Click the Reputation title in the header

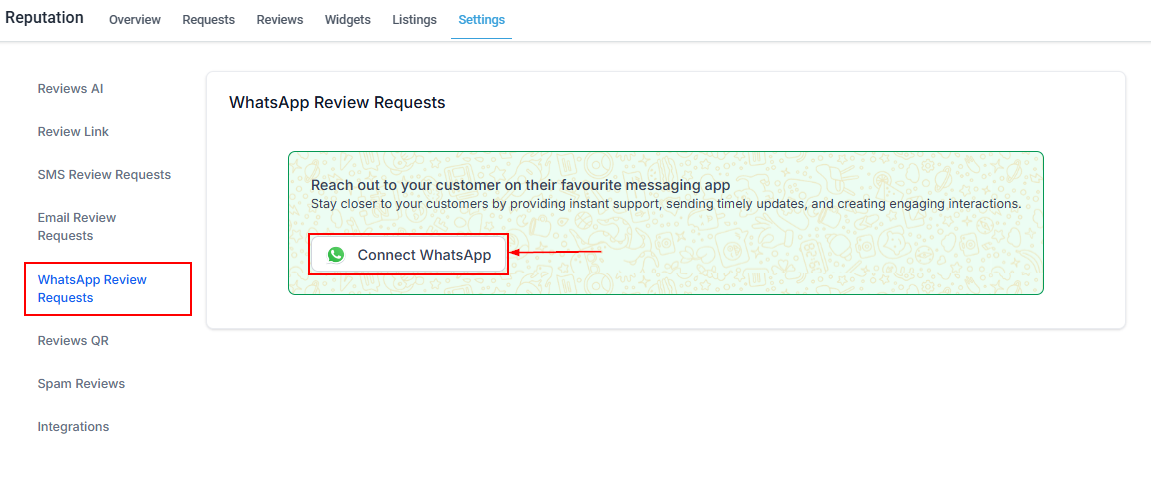[x=44, y=18]
